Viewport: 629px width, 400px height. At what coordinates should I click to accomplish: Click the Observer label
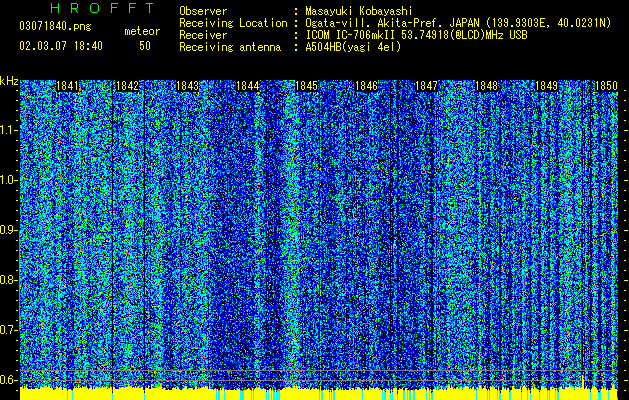click(203, 12)
